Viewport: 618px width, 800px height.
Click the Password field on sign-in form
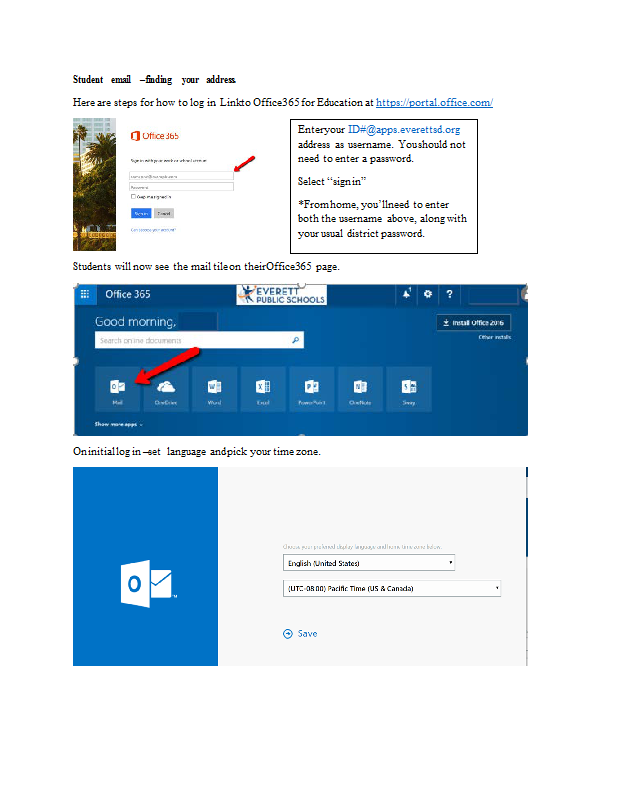181,187
